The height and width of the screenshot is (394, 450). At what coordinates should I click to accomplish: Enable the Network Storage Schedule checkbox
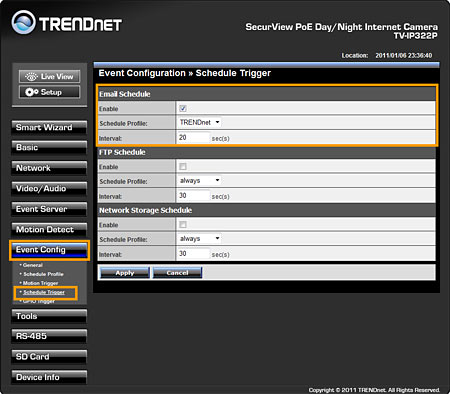pos(183,224)
